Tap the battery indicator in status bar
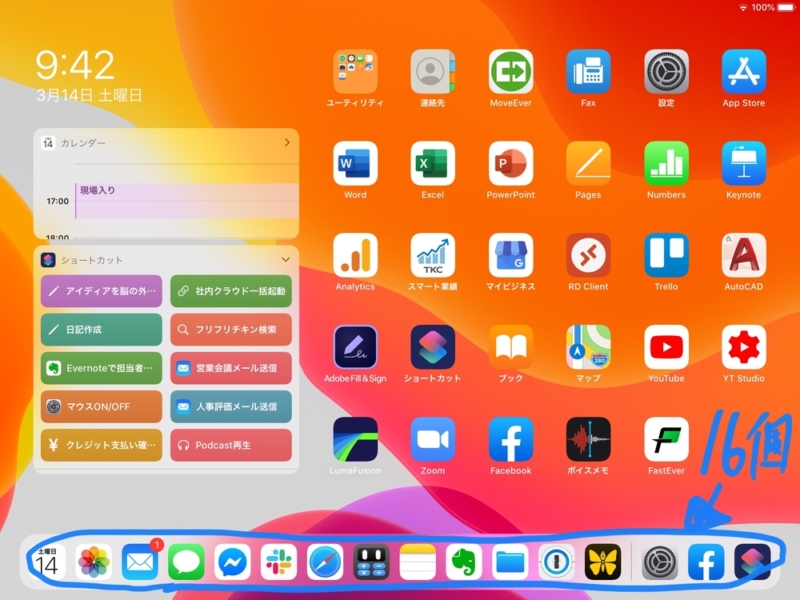800x600 pixels. pos(785,8)
